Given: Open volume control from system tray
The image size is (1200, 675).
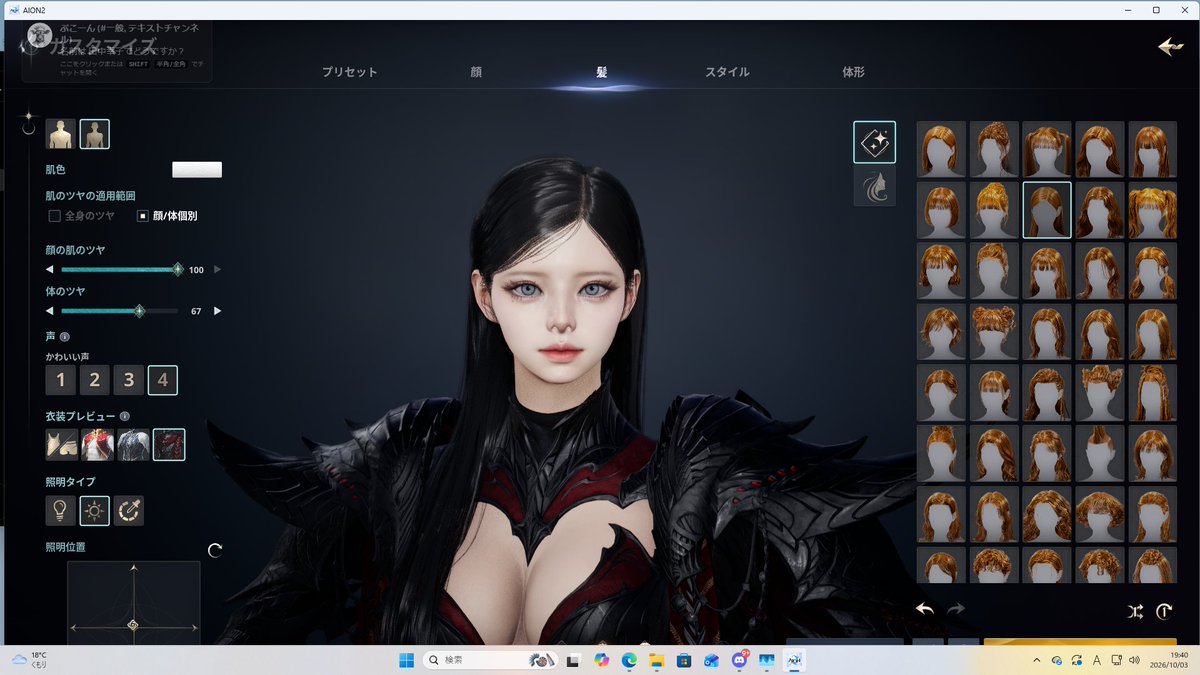Looking at the screenshot, I should pyautogui.click(x=1133, y=660).
